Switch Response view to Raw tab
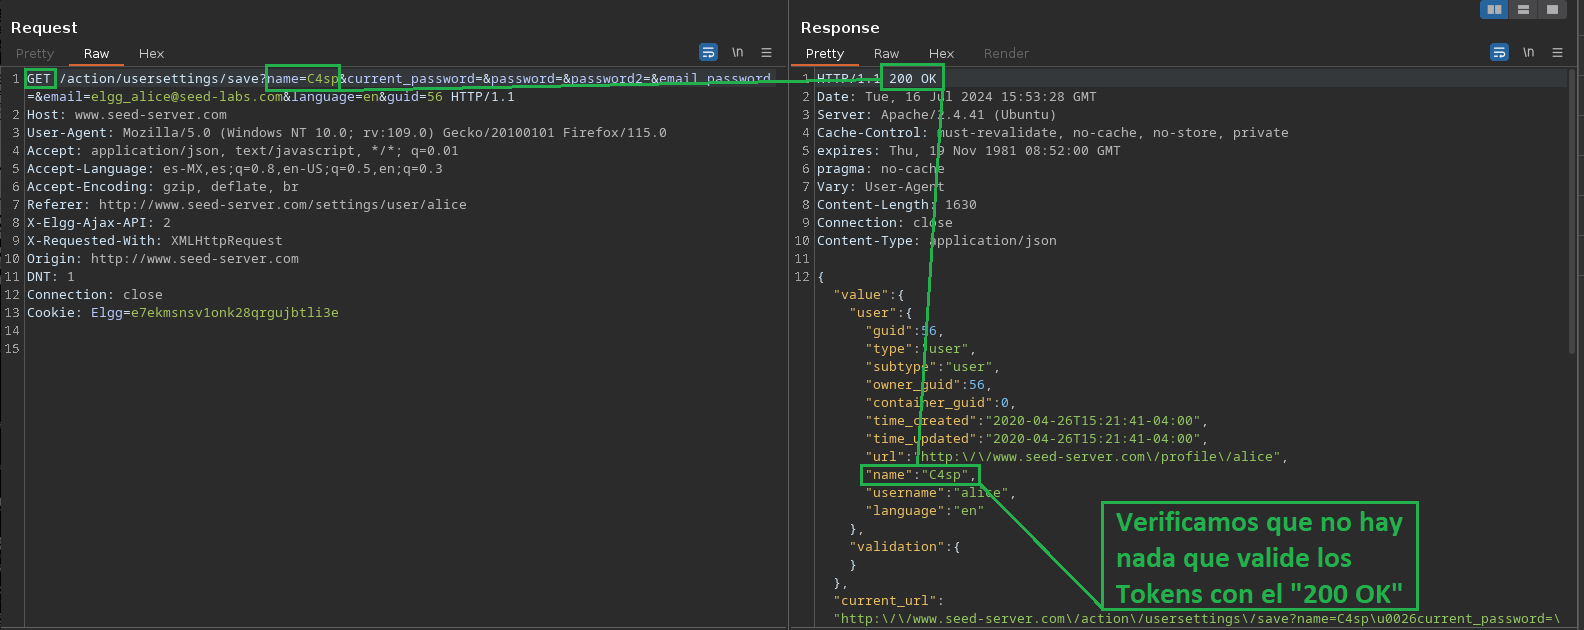 [x=886, y=54]
